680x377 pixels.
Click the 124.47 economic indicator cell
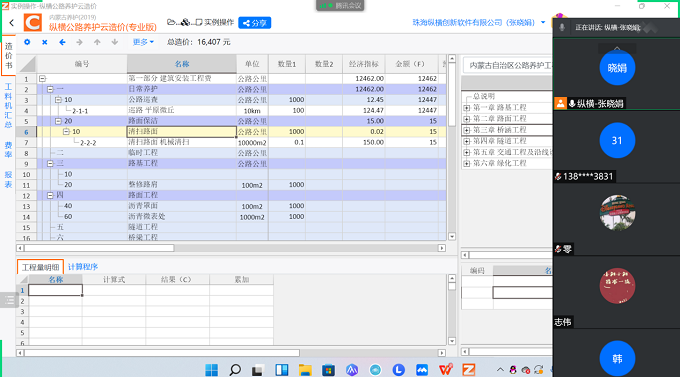pos(363,111)
